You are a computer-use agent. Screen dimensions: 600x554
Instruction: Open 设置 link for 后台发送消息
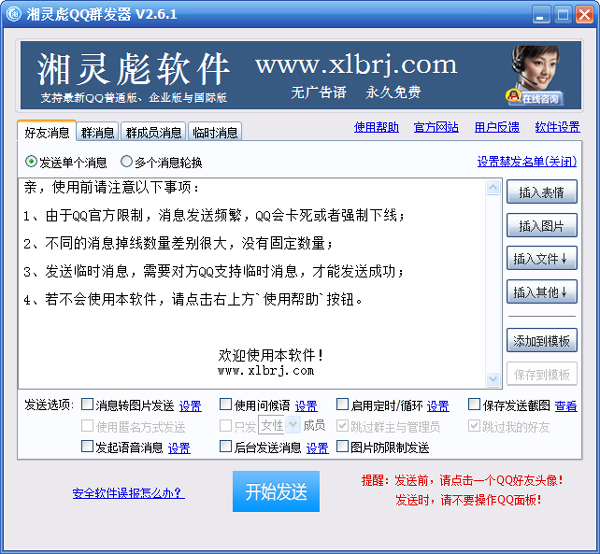click(x=317, y=448)
